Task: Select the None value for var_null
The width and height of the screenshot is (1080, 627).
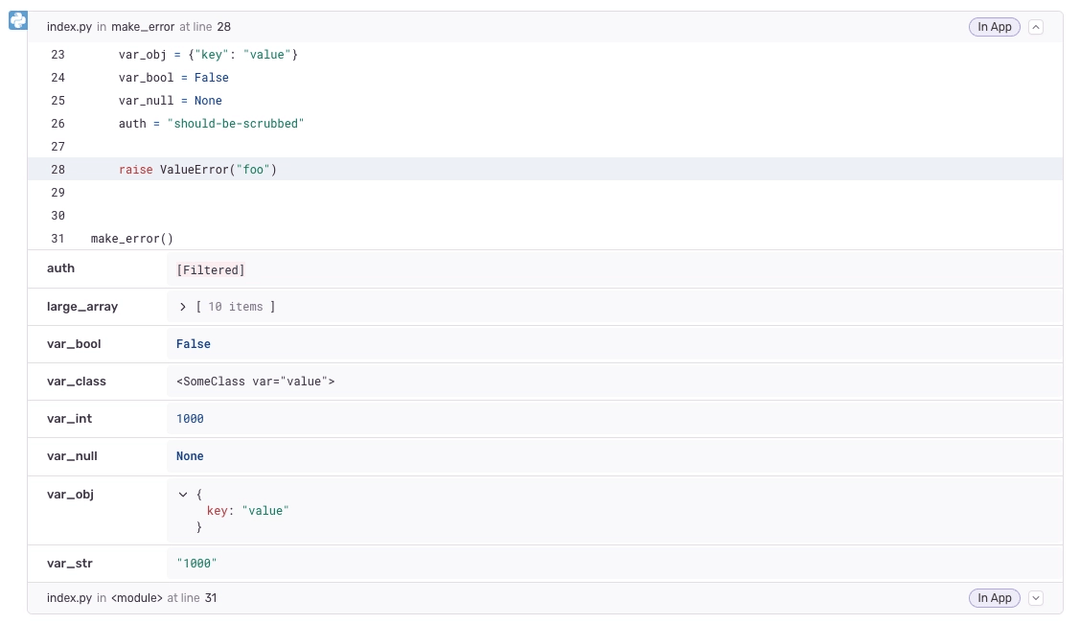Action: pyautogui.click(x=190, y=455)
